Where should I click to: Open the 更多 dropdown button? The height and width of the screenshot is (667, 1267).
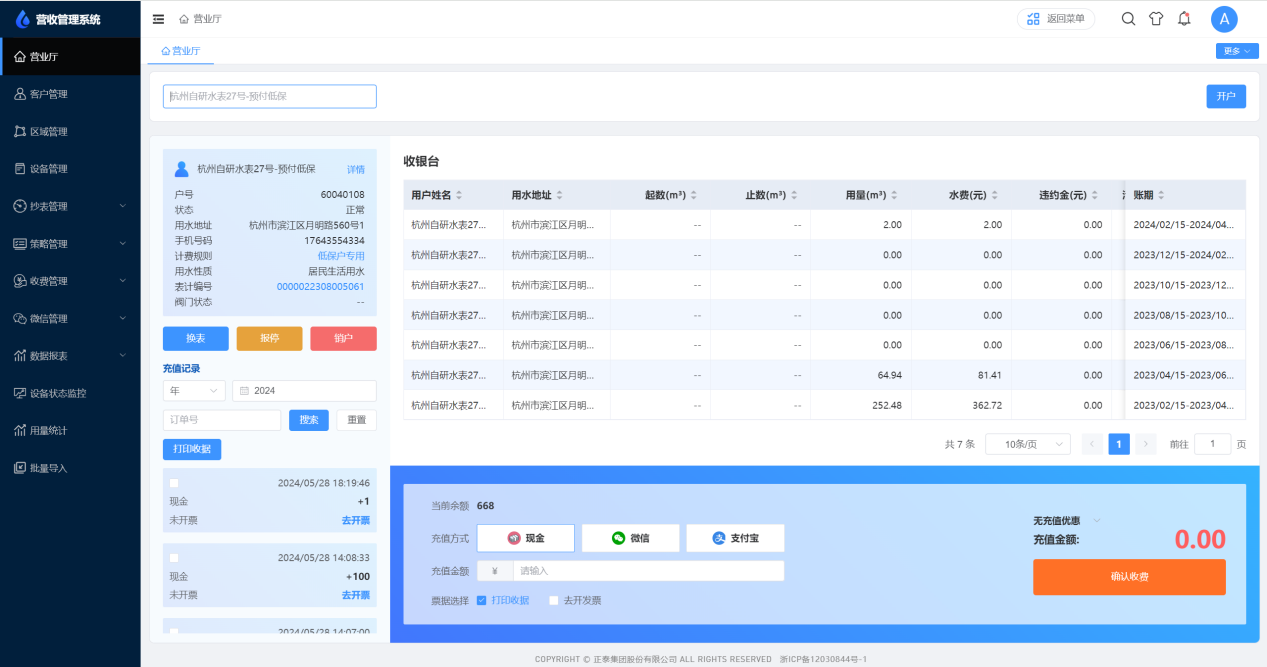coord(1237,51)
